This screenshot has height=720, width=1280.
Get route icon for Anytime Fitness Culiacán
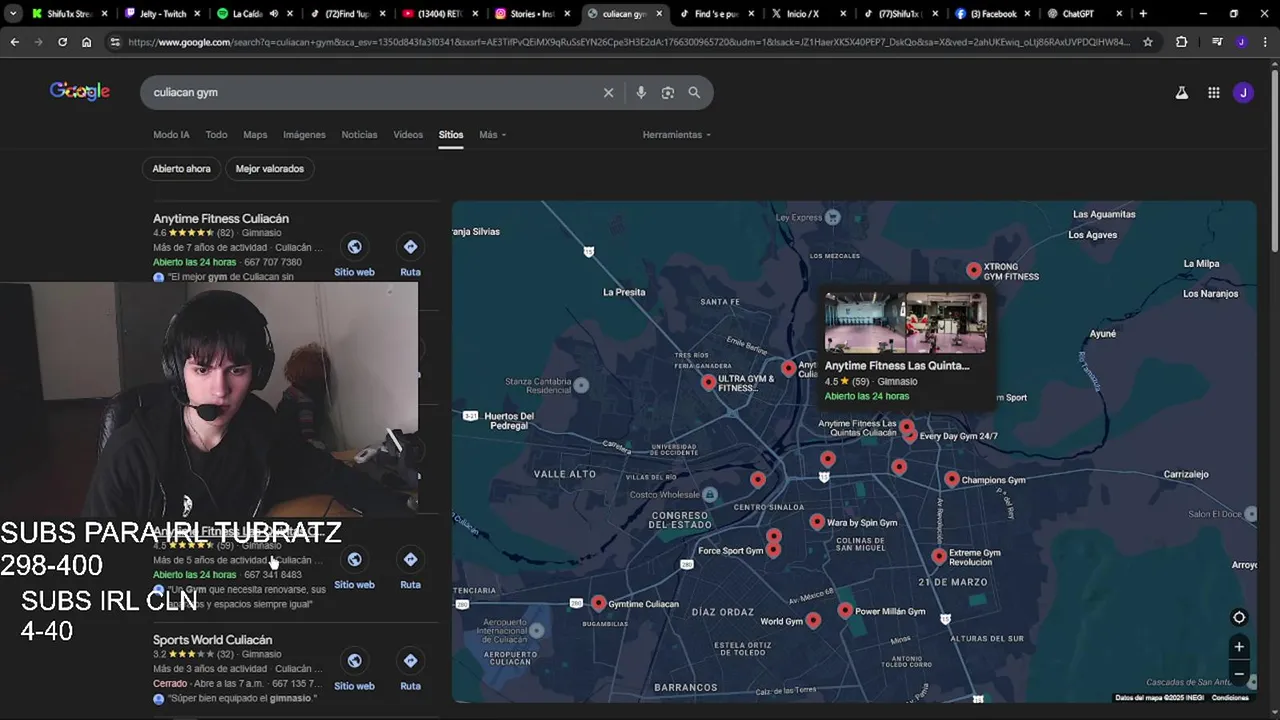coord(410,247)
